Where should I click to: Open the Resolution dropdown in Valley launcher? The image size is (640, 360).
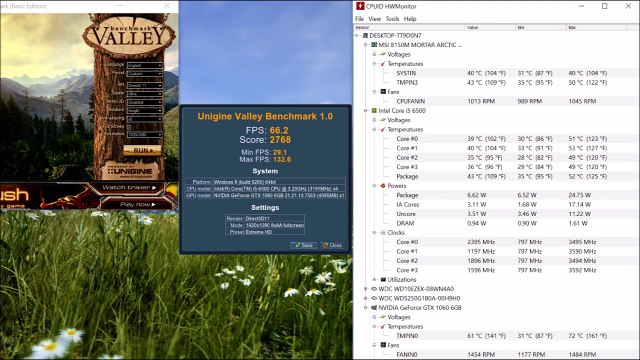tap(144, 134)
